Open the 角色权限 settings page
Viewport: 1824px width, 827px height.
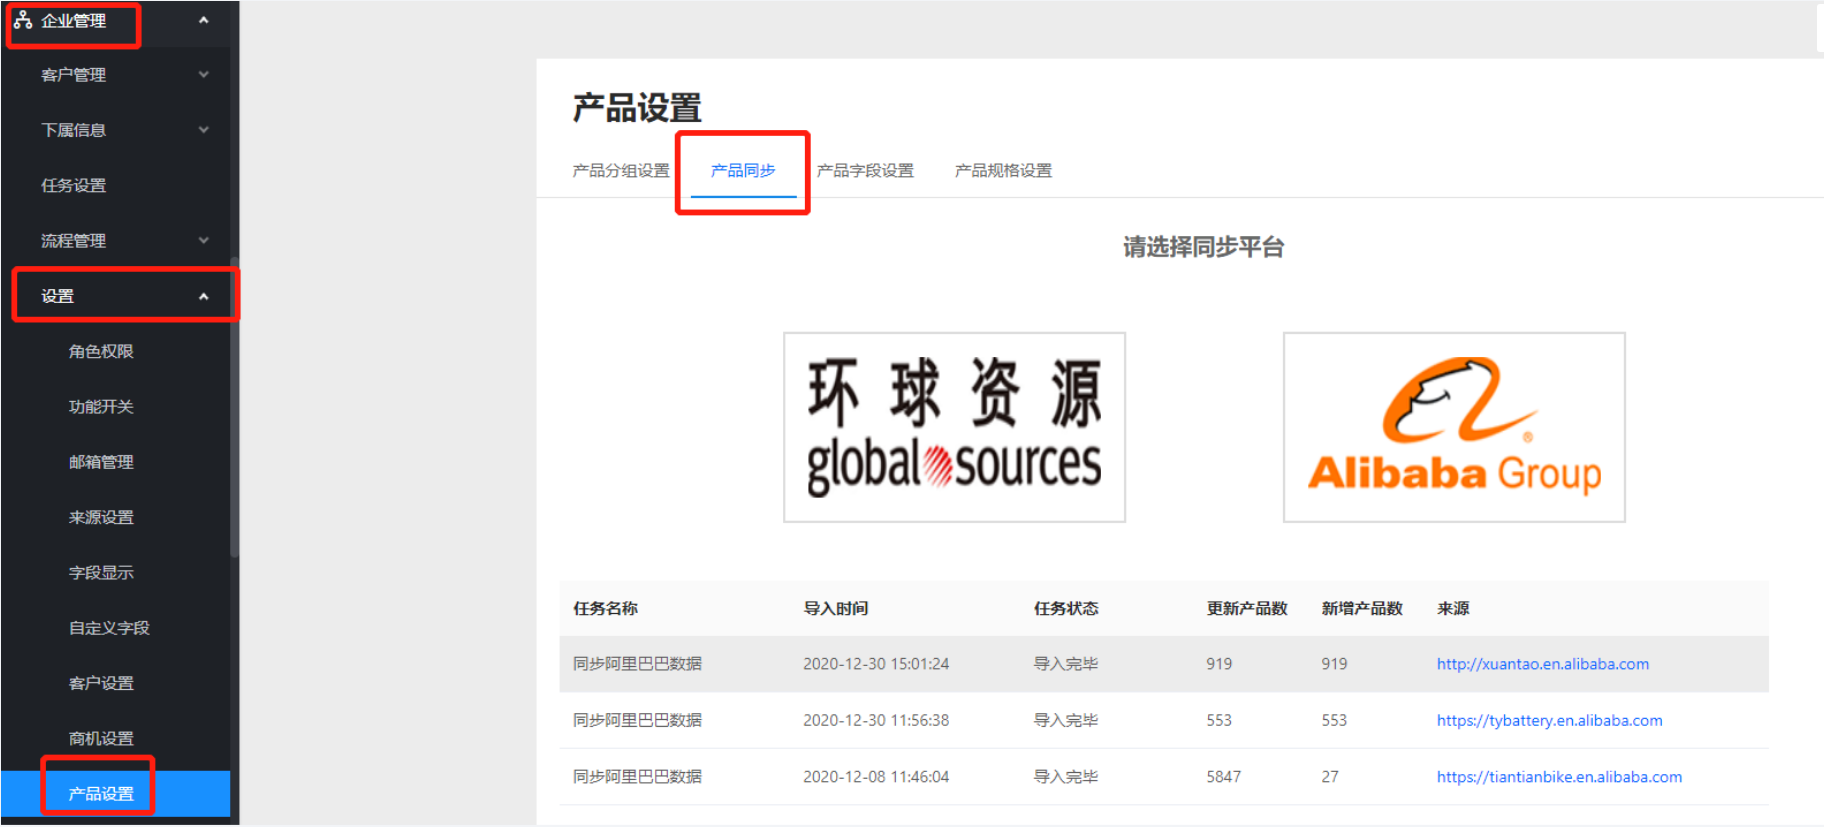click(115, 351)
